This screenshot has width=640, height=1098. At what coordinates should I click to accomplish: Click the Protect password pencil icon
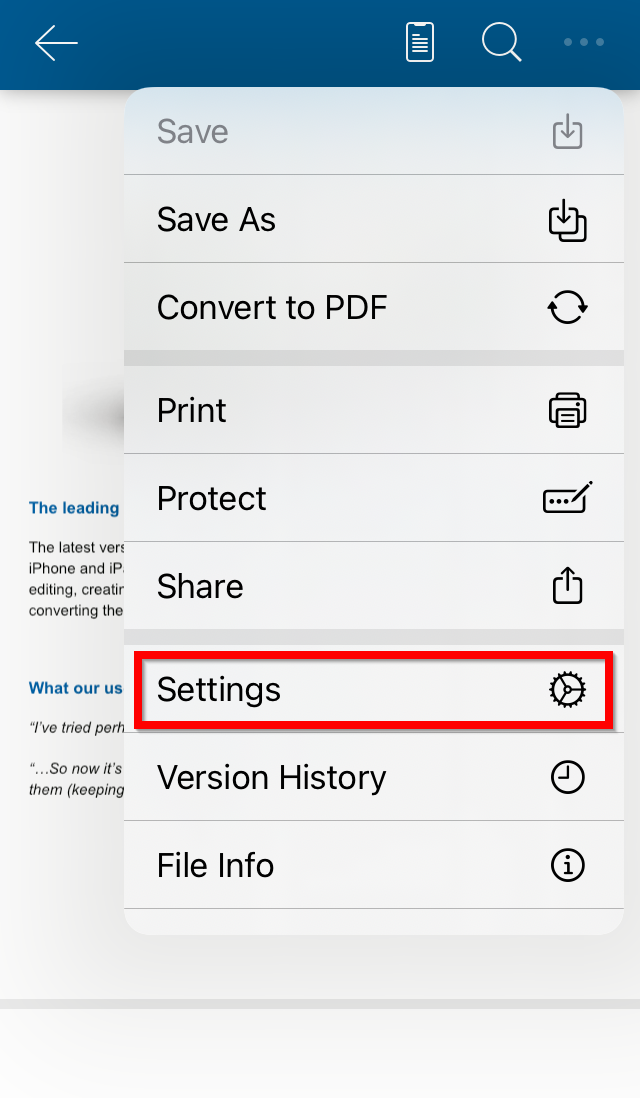point(568,497)
